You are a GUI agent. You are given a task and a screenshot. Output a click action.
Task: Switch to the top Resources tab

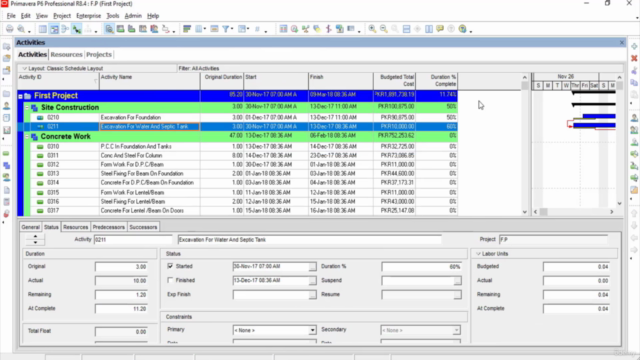67,54
